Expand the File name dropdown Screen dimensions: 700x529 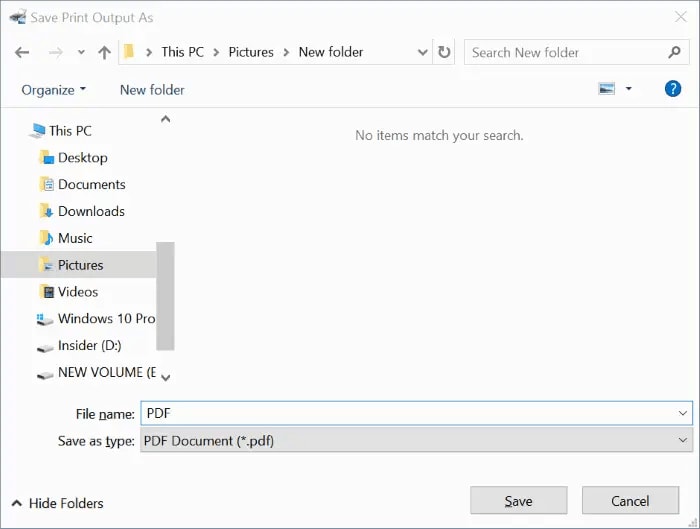(683, 413)
